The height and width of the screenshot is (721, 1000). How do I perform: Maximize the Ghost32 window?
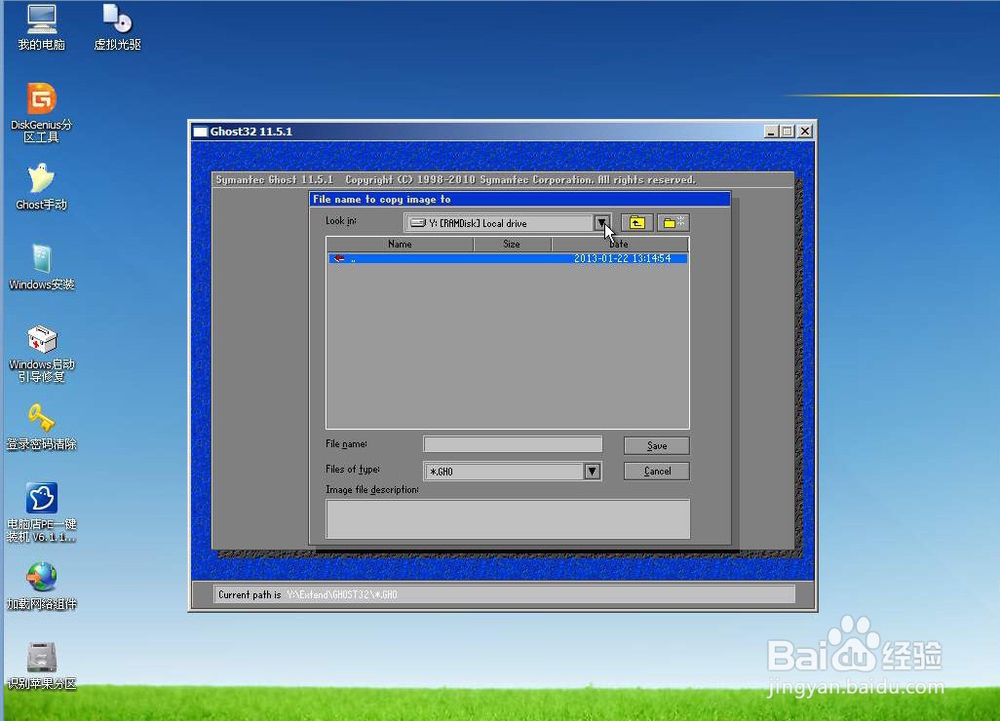787,131
